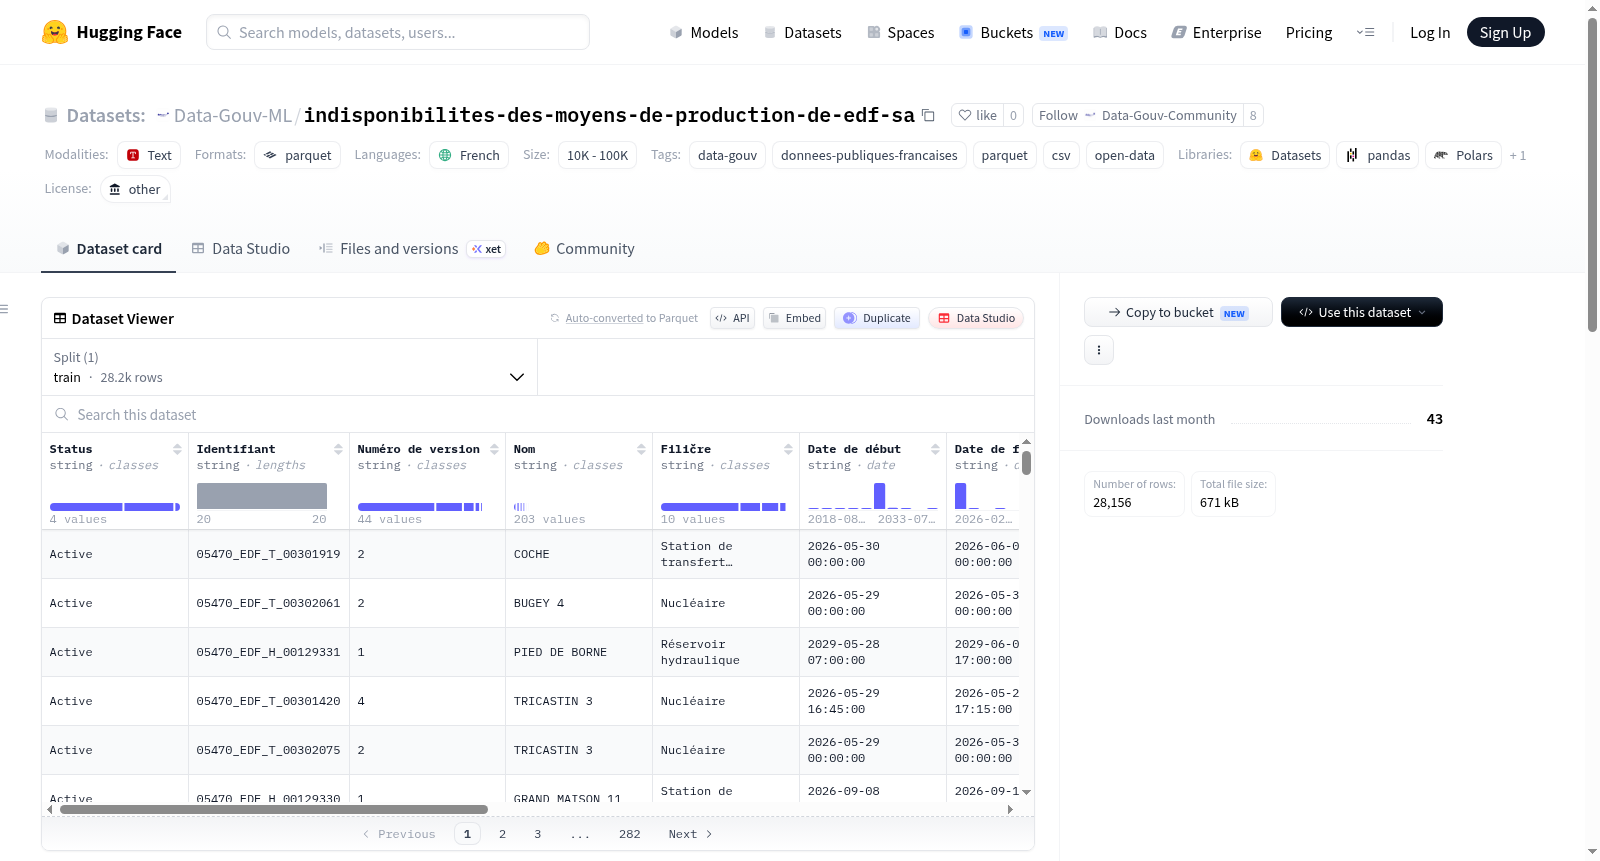Click the three-dot more options button

[x=1099, y=350]
